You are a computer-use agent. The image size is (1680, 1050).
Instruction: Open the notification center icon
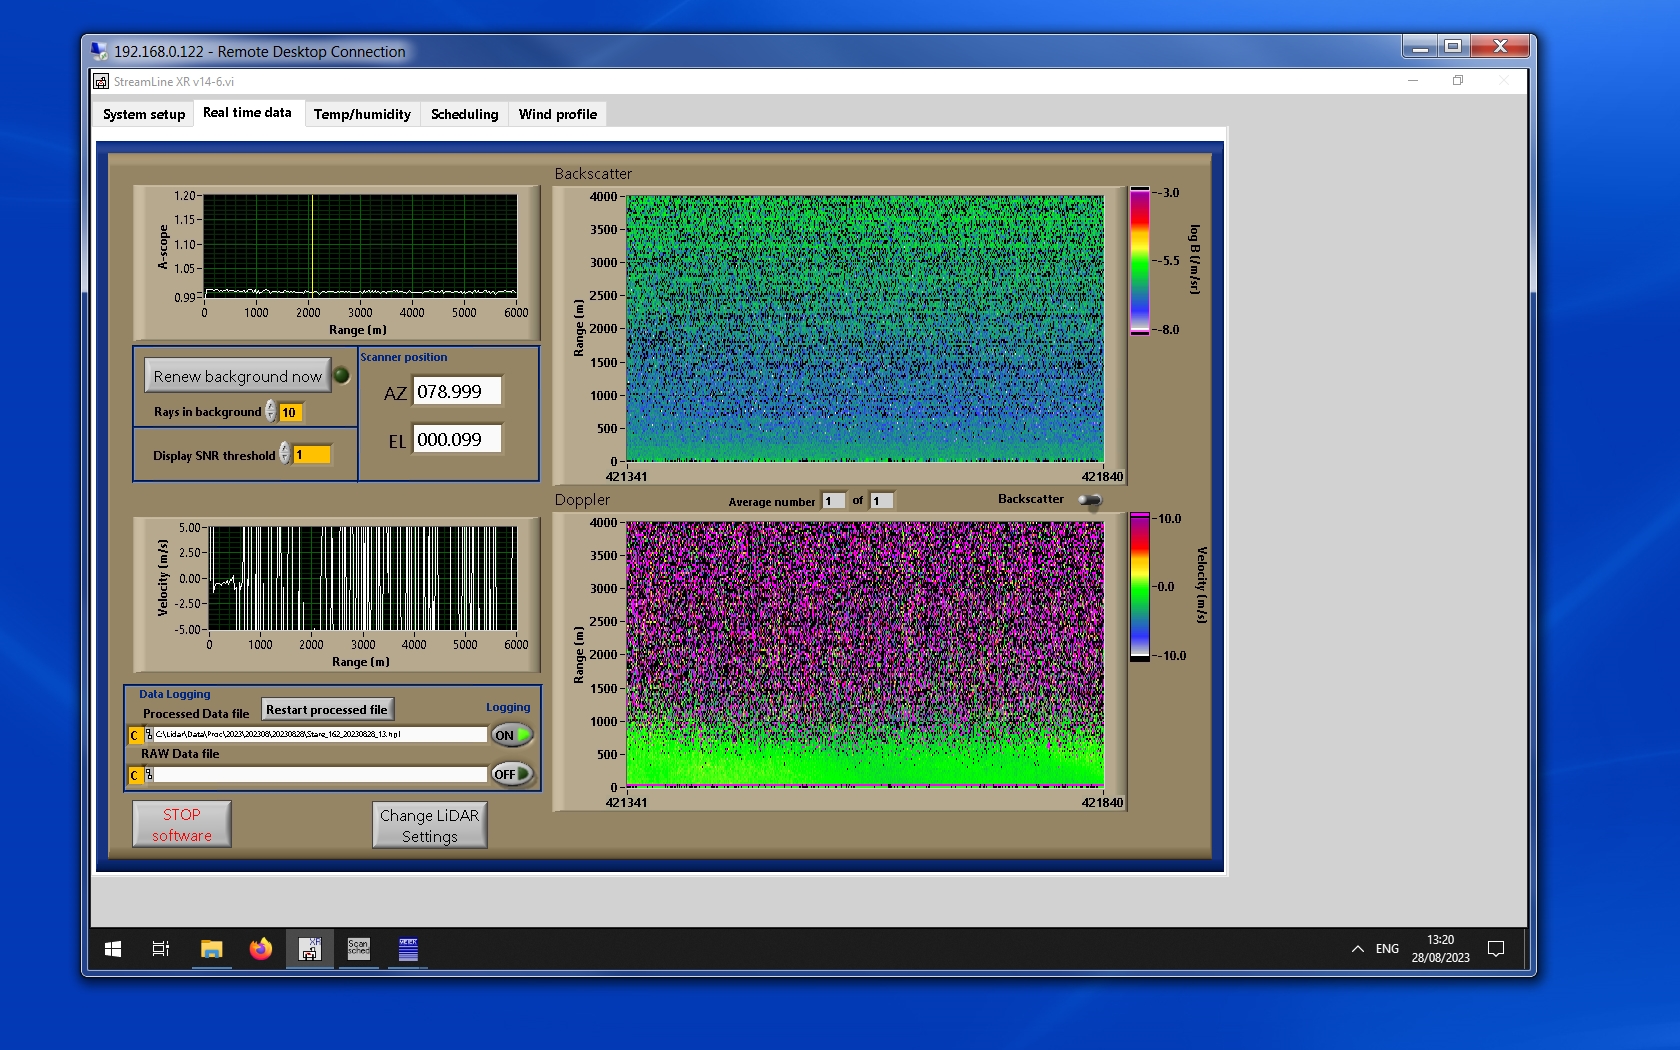click(1496, 949)
